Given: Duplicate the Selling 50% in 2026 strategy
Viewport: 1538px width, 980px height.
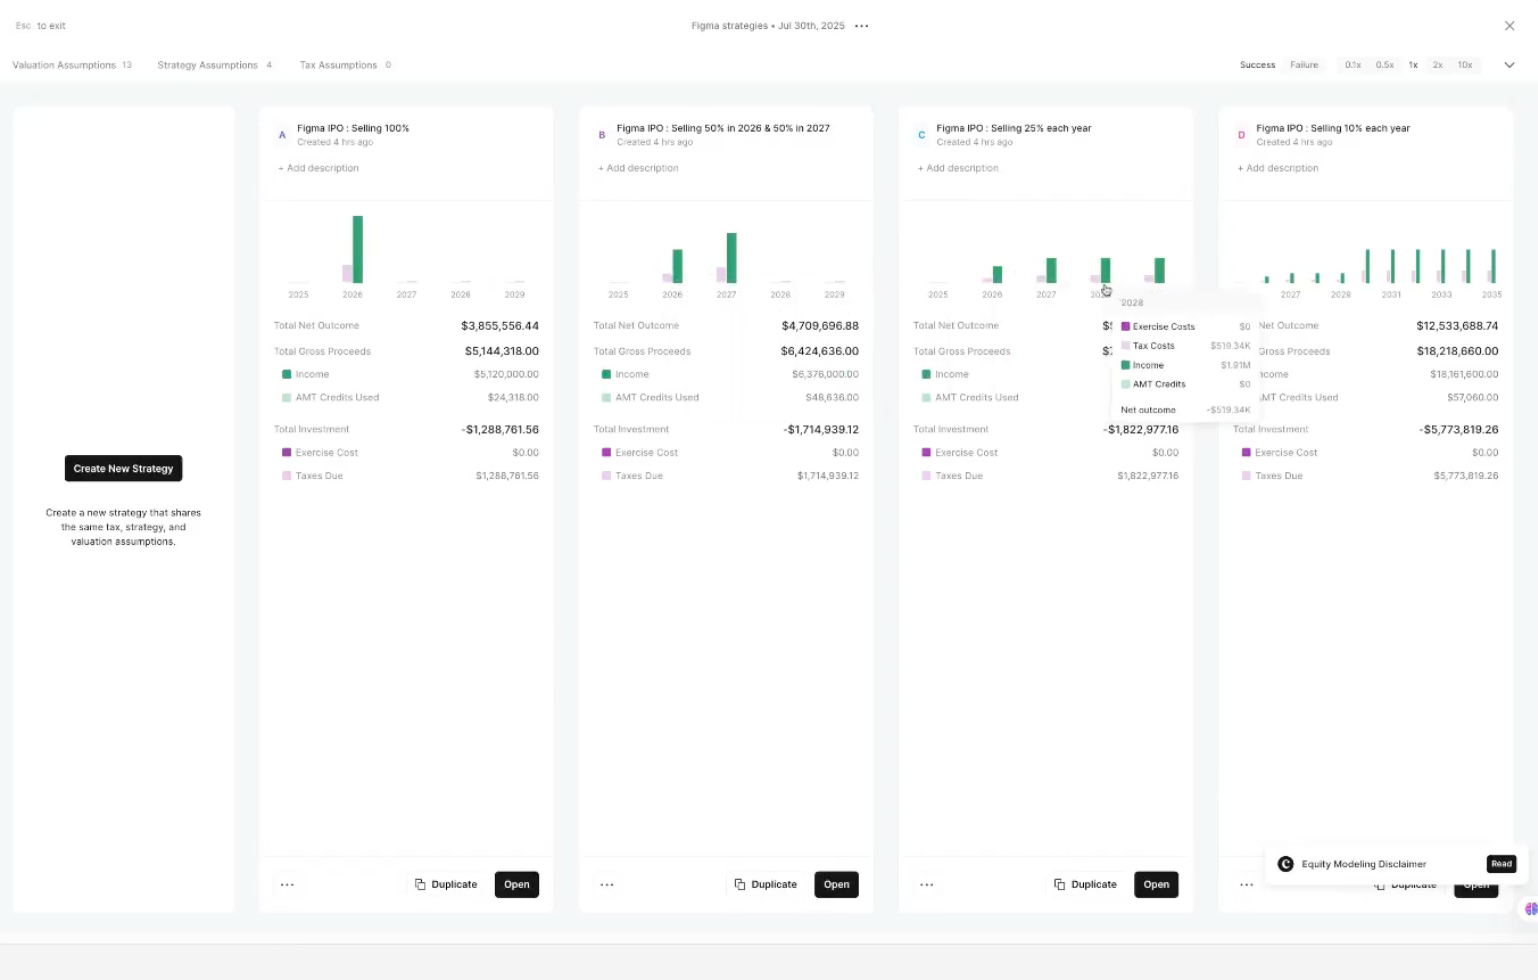Looking at the screenshot, I should click(766, 885).
